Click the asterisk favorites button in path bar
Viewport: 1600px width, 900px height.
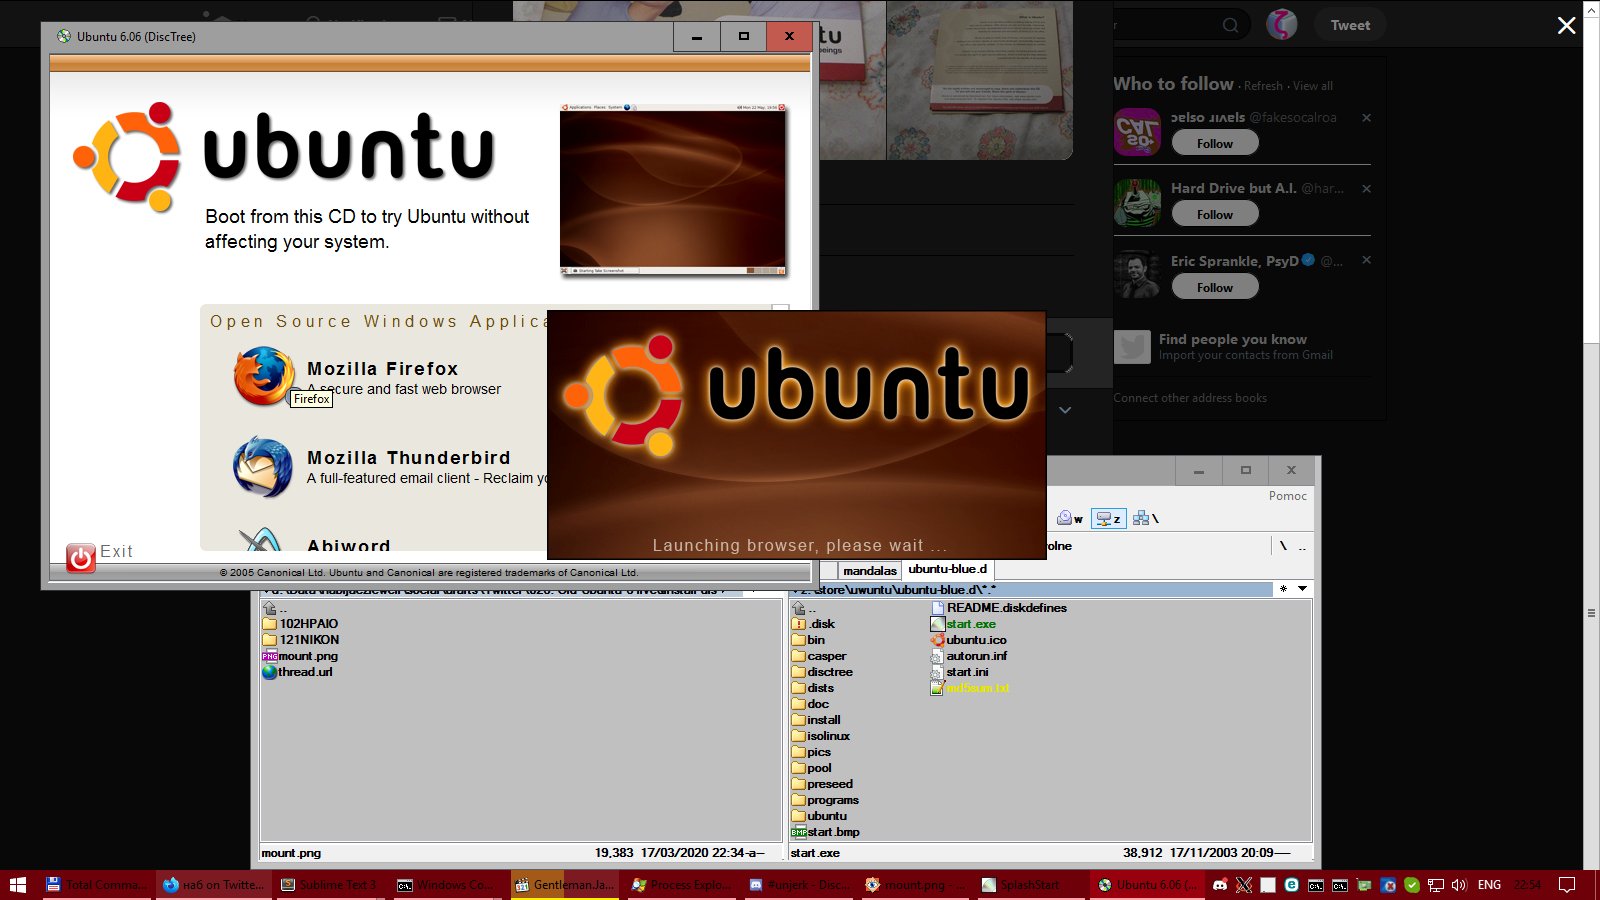pyautogui.click(x=1283, y=589)
